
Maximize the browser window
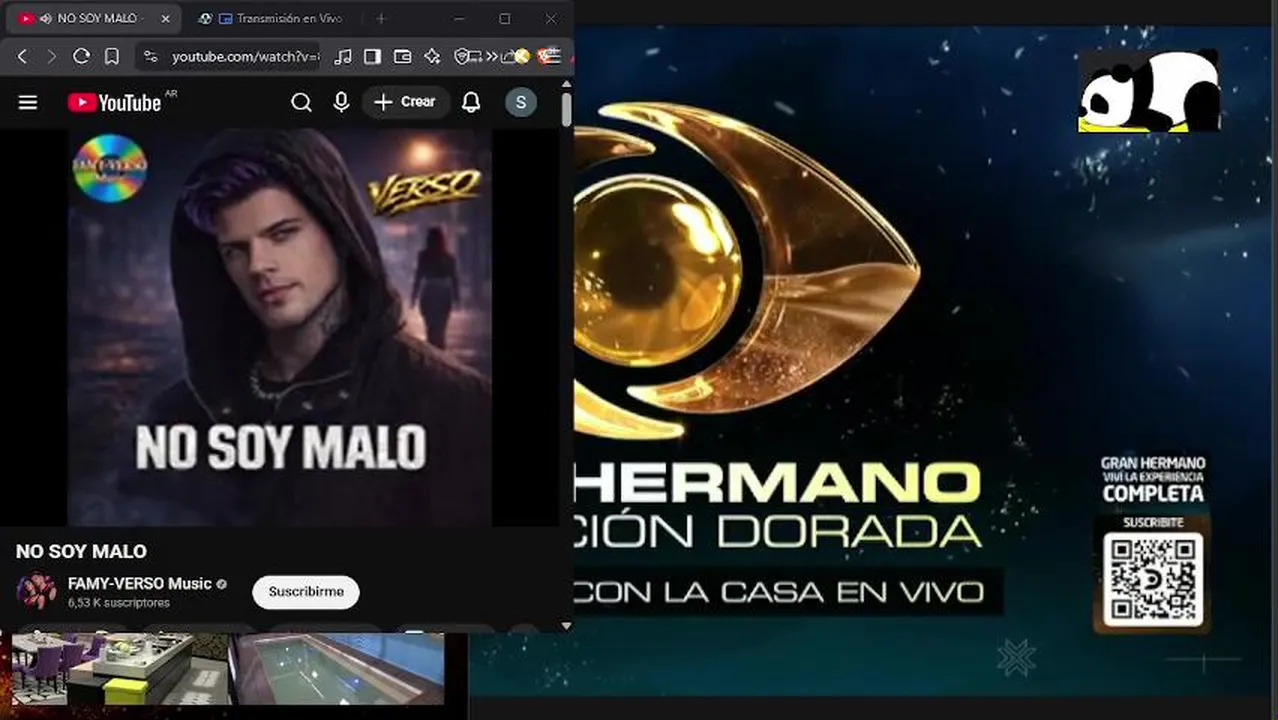point(505,19)
